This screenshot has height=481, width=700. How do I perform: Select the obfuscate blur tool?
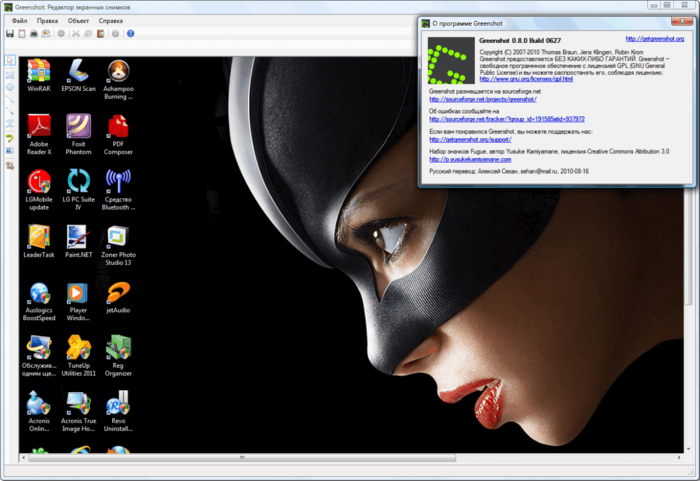[x=10, y=151]
